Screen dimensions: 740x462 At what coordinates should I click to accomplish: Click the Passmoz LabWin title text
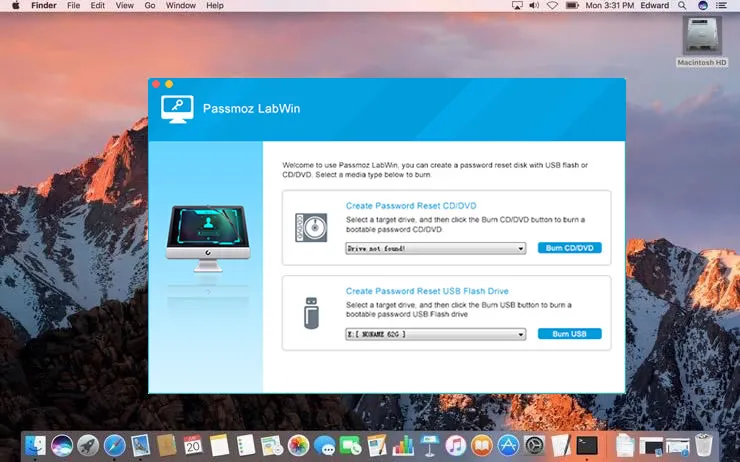tap(252, 109)
